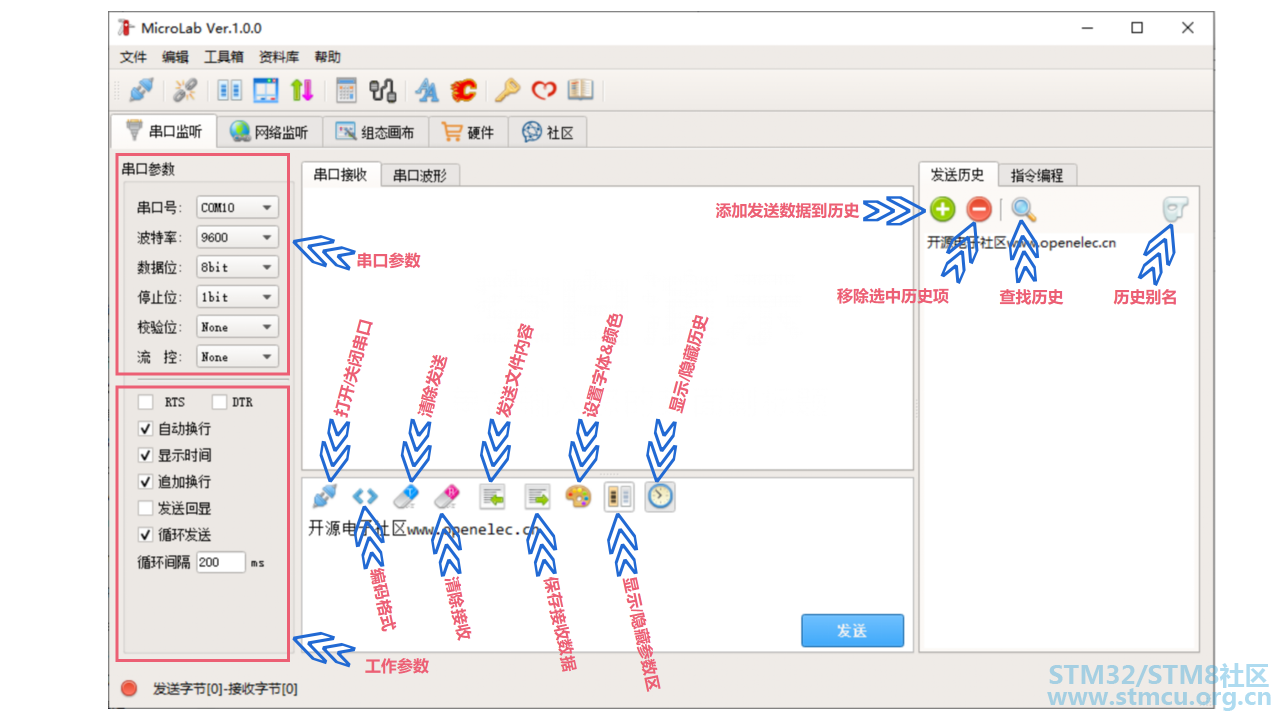Open the calculator tool icon

point(346,90)
